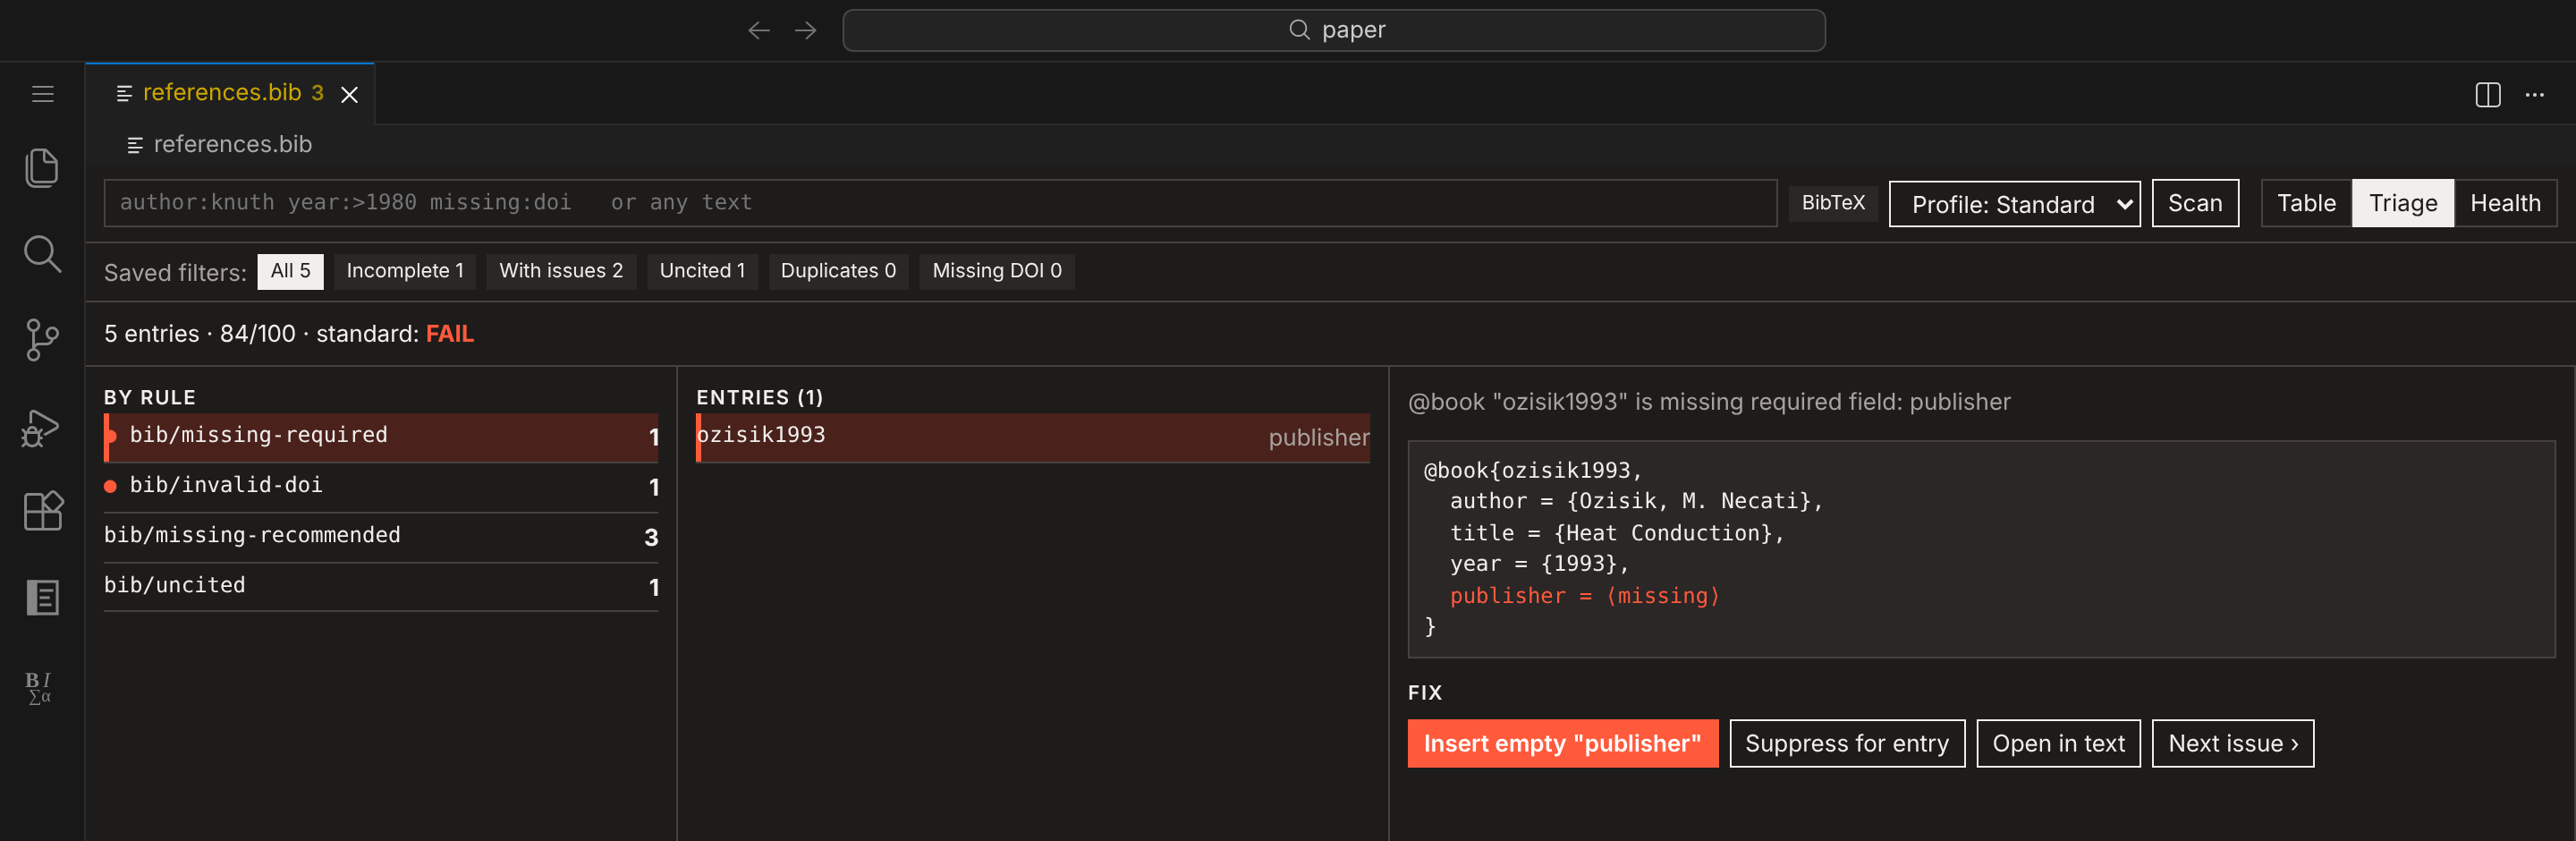The height and width of the screenshot is (841, 2576).
Task: Go to Next issue
Action: click(2232, 743)
